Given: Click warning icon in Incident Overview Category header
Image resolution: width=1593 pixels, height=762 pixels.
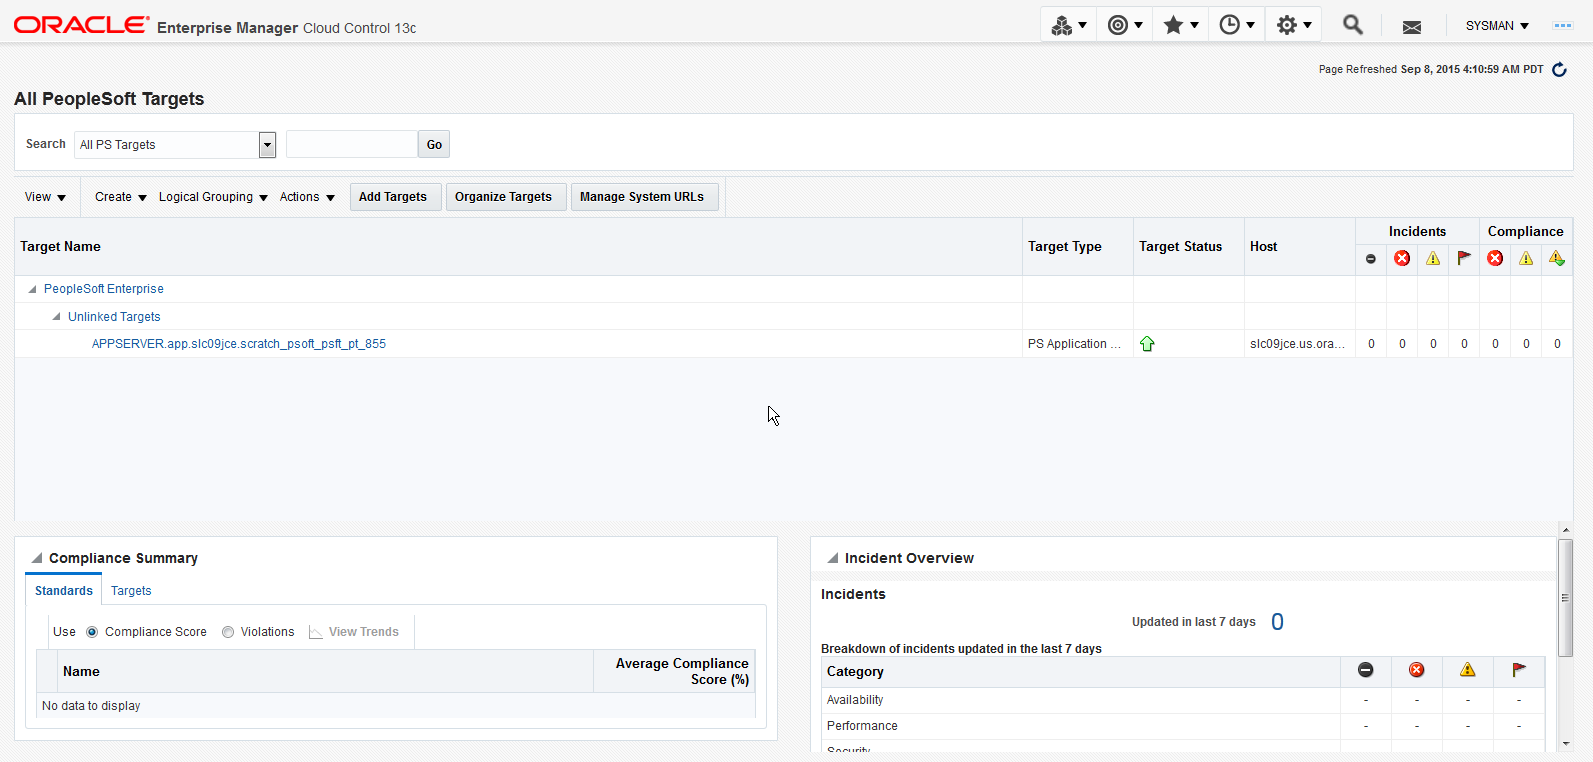Looking at the screenshot, I should coord(1468,670).
